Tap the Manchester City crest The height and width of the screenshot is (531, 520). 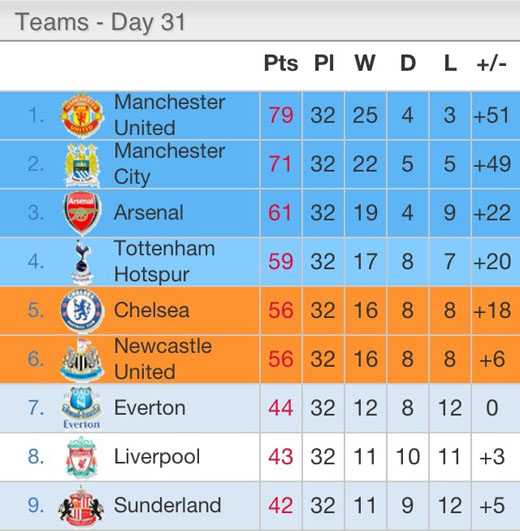pos(82,165)
